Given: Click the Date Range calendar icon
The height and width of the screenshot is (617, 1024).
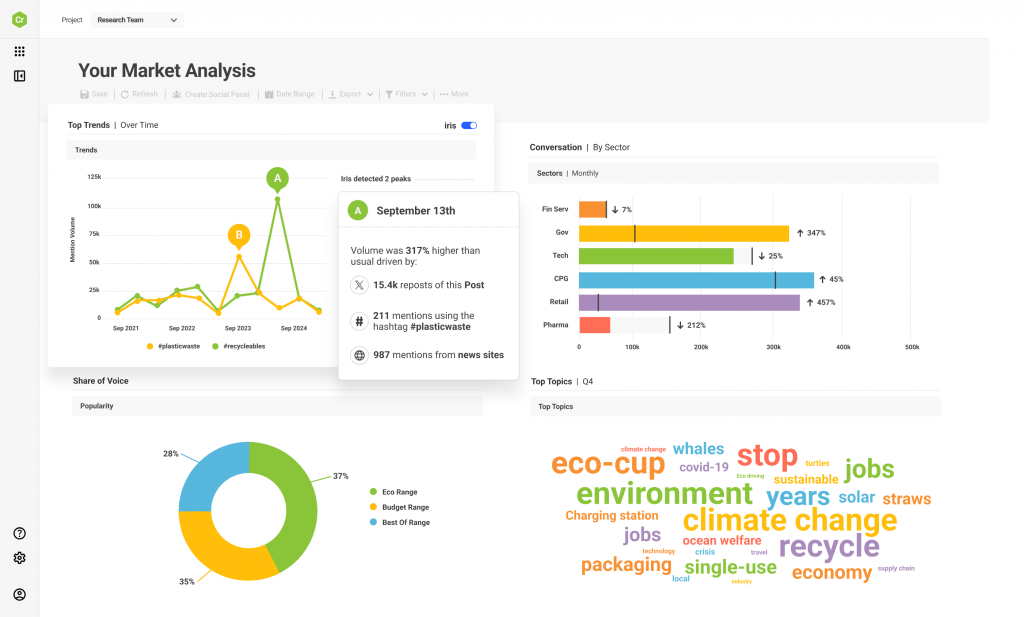Looking at the screenshot, I should point(269,94).
